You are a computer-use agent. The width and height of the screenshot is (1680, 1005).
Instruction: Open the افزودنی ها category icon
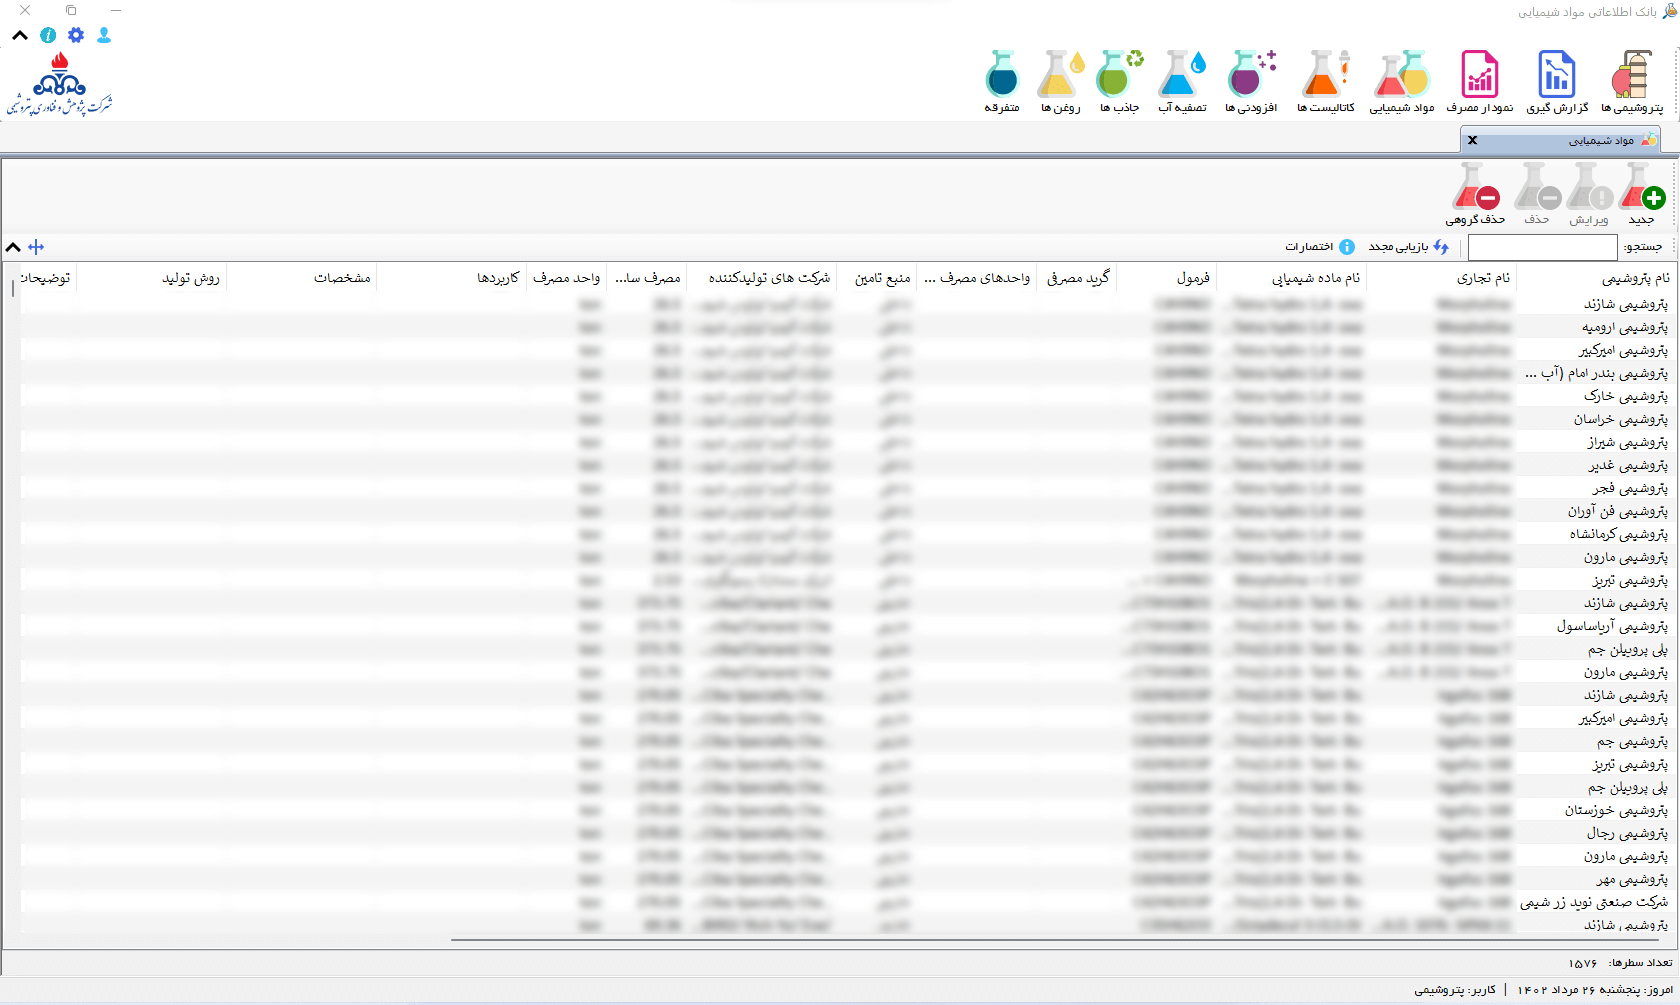click(1251, 81)
